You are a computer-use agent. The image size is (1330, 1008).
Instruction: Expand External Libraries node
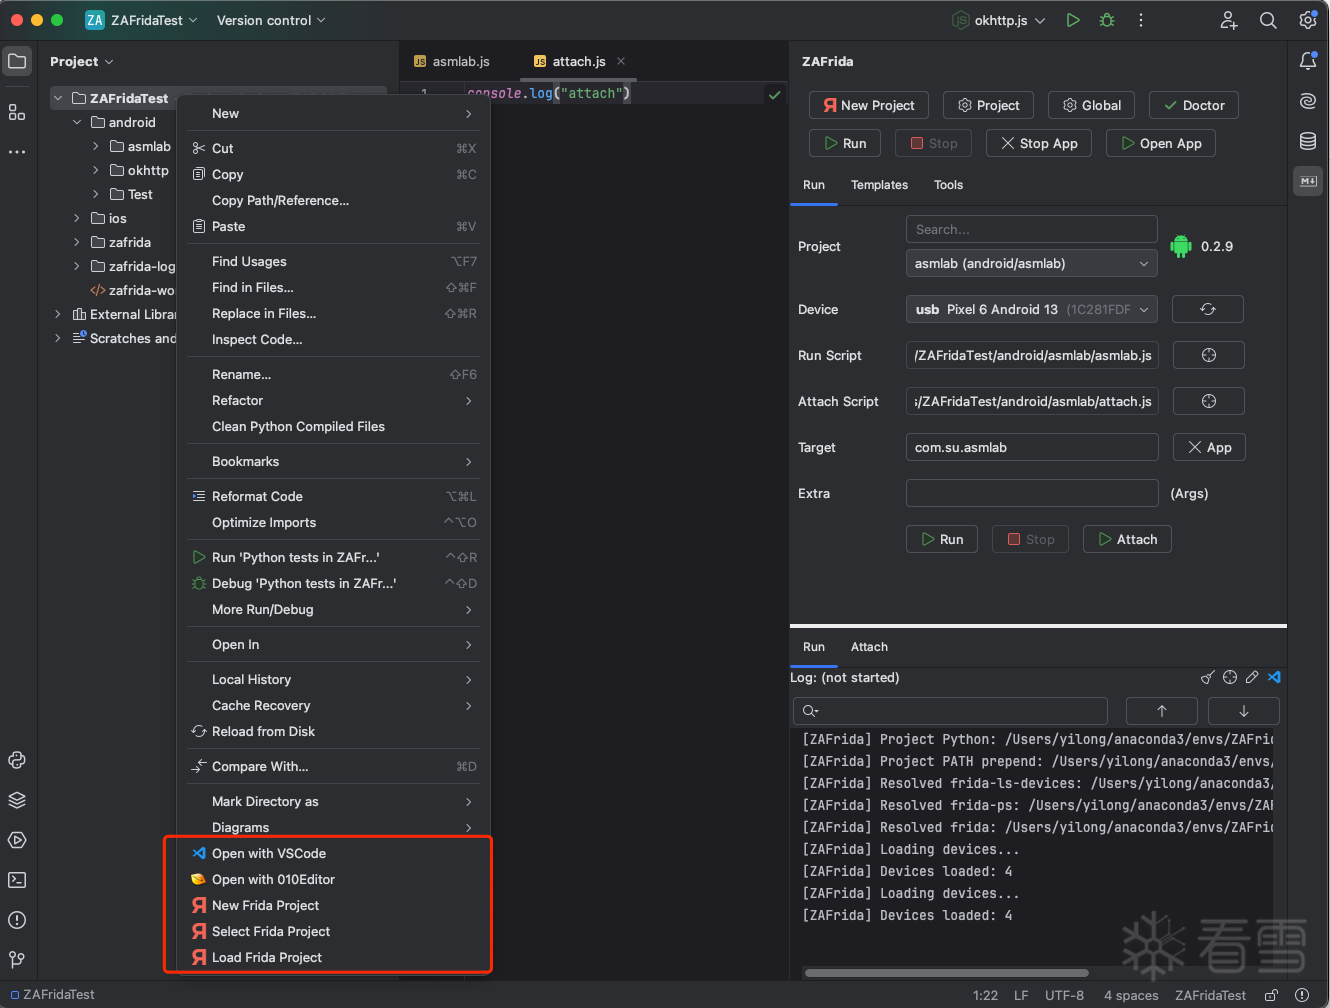(58, 314)
